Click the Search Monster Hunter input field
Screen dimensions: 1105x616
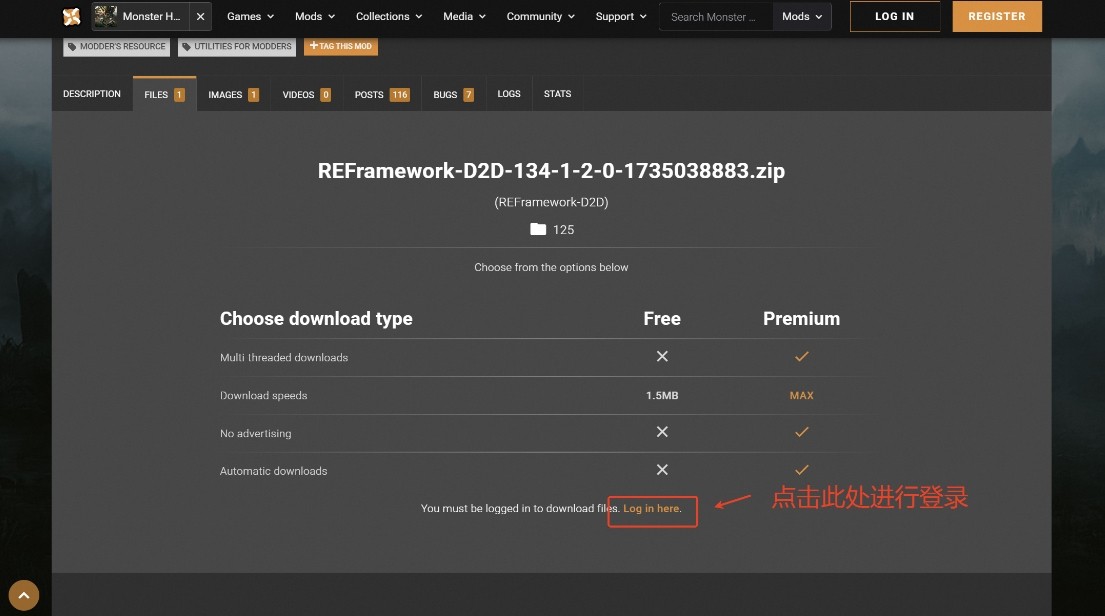click(x=715, y=17)
